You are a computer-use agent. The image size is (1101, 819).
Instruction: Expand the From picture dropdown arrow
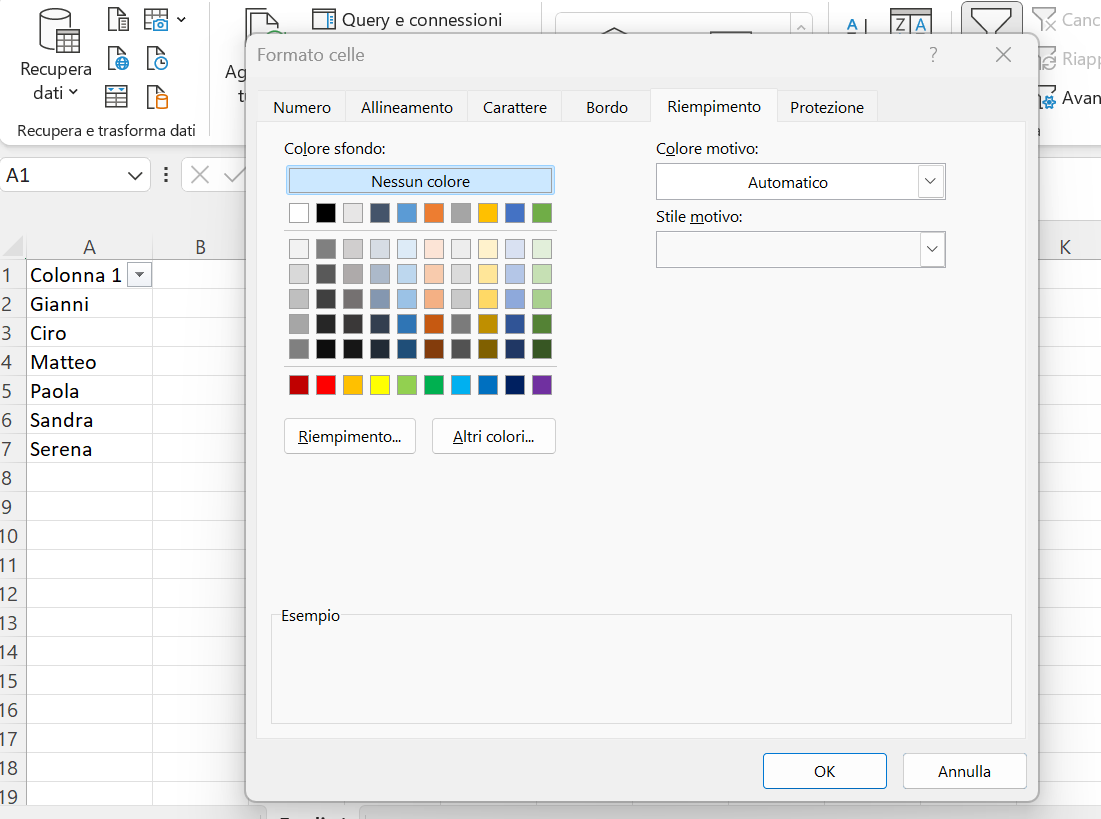[181, 20]
